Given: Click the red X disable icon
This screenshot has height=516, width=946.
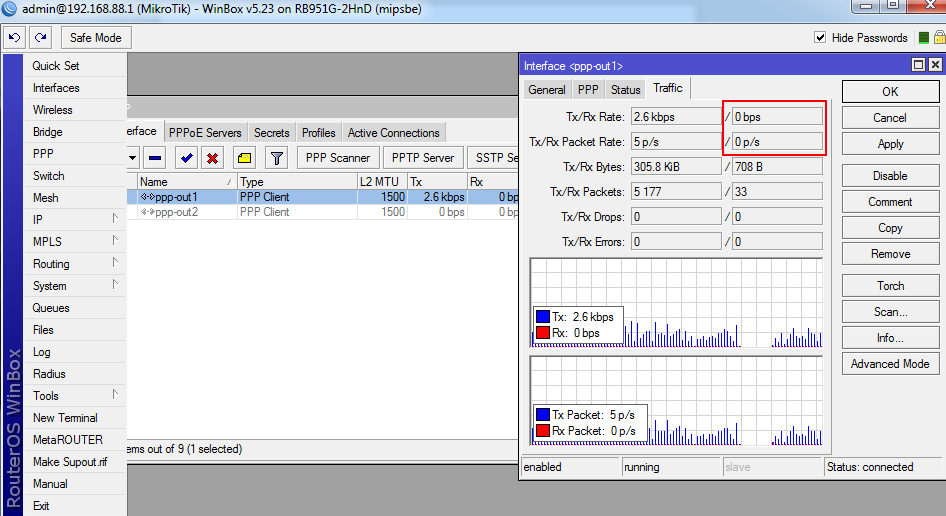Looking at the screenshot, I should (x=212, y=158).
